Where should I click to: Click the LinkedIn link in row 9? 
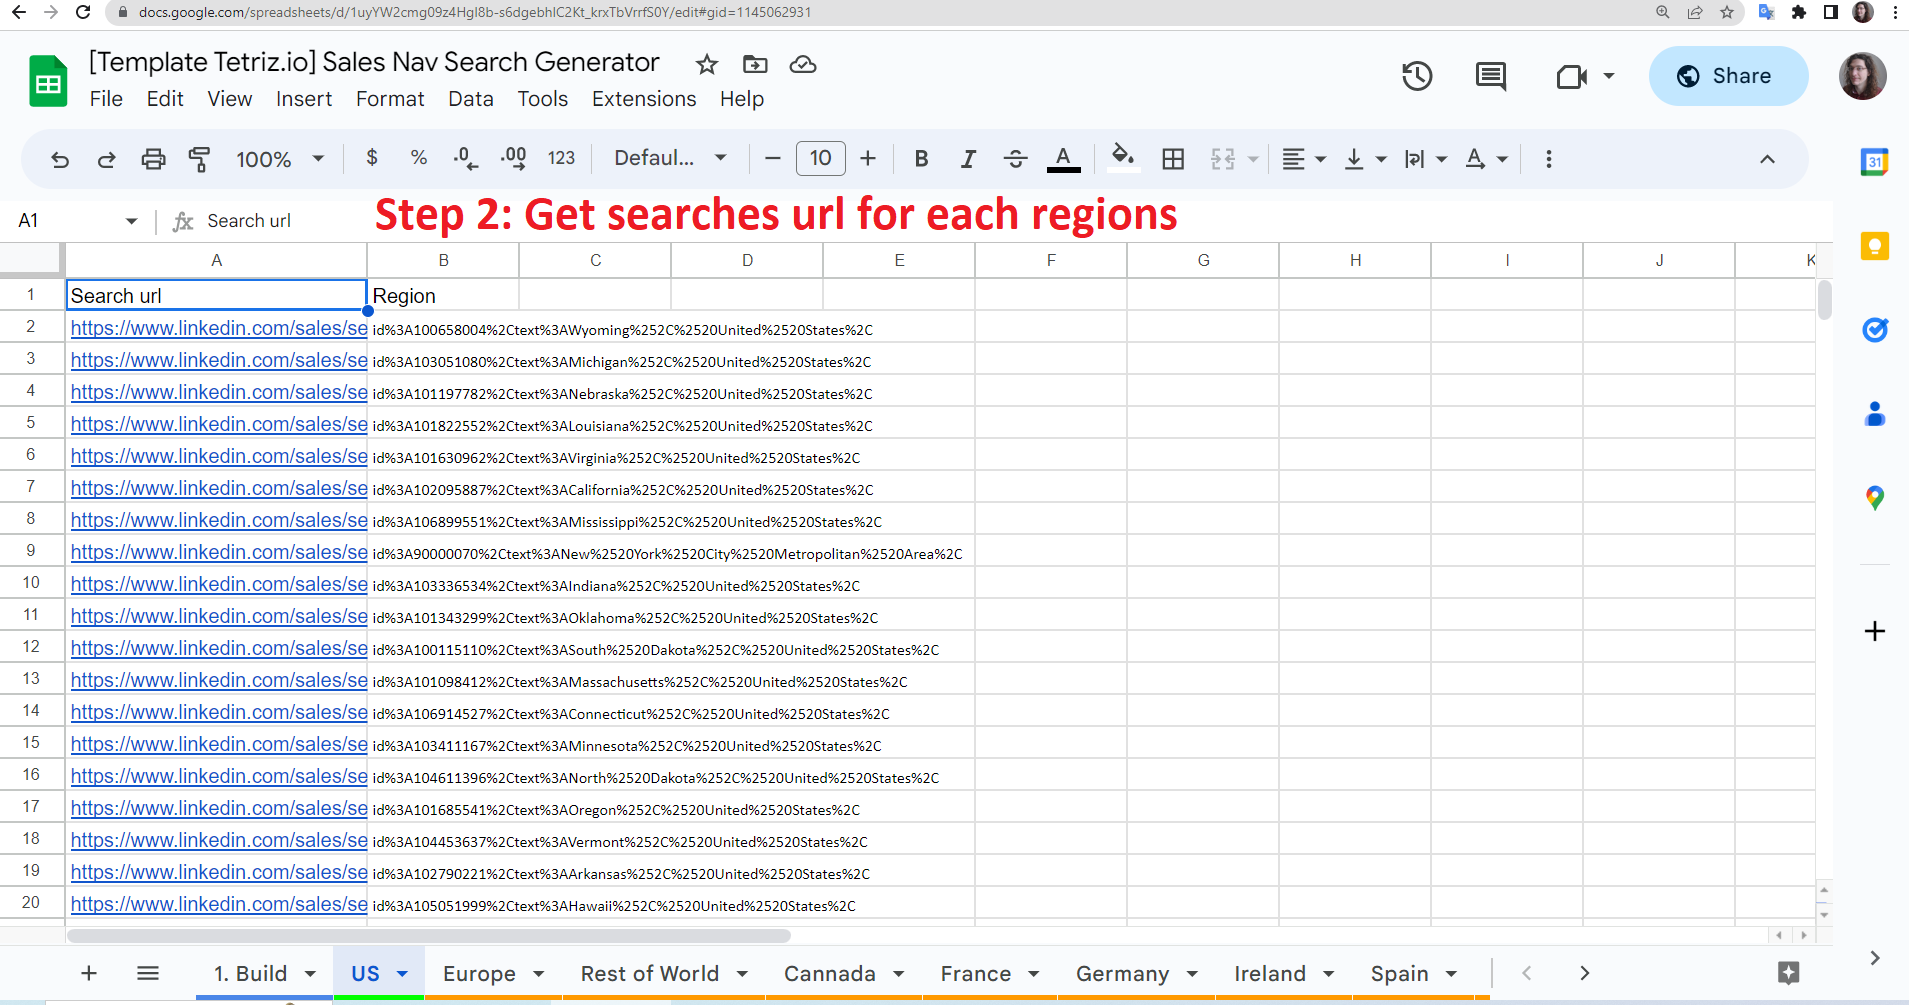[x=219, y=552]
